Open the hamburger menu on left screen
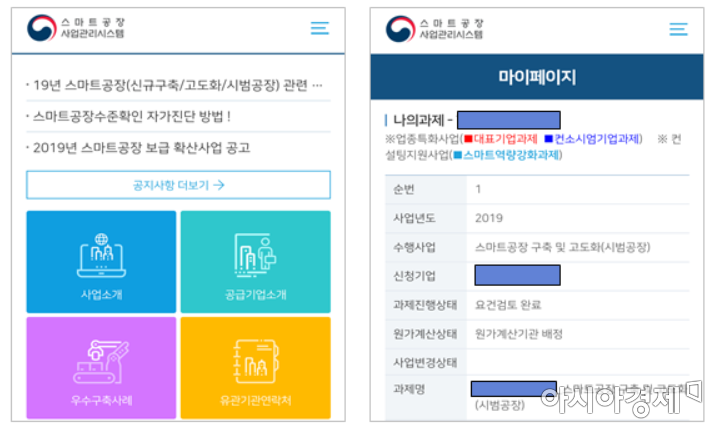Viewport: 719px width, 434px height. (x=319, y=28)
